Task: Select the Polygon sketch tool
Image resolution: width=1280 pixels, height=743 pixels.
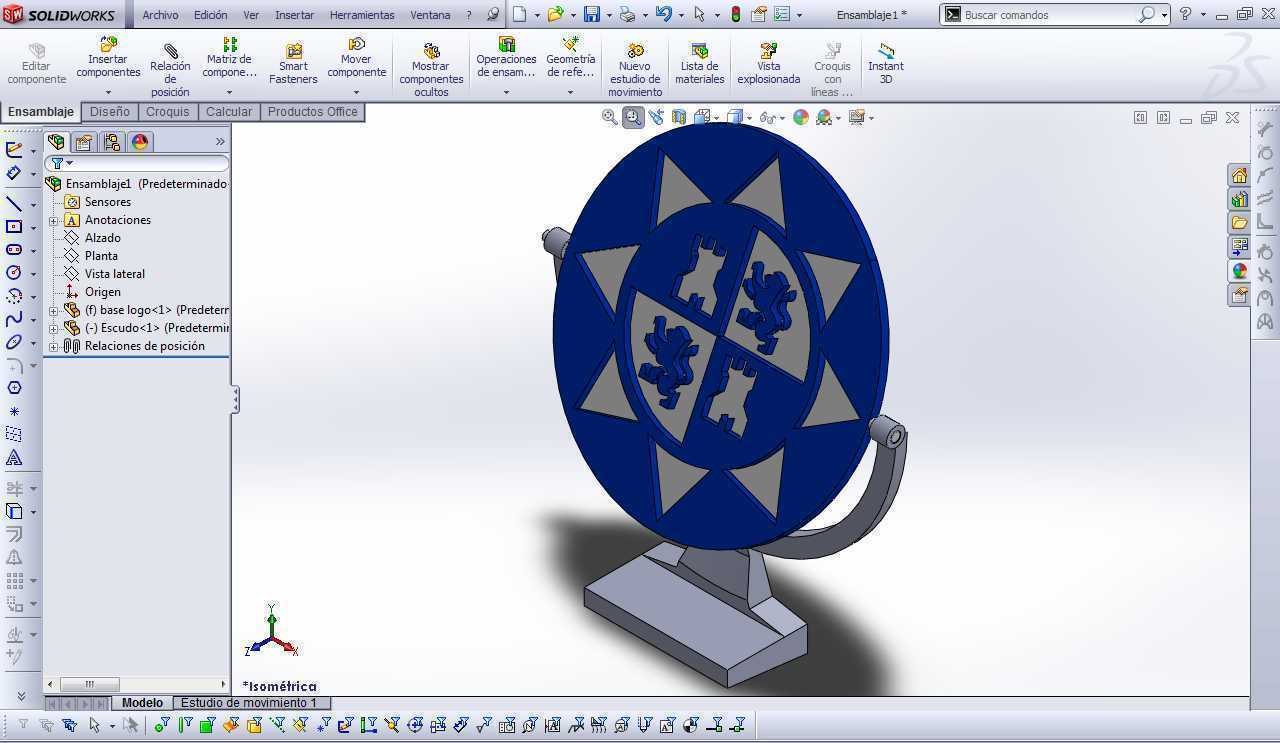Action: [x=14, y=388]
